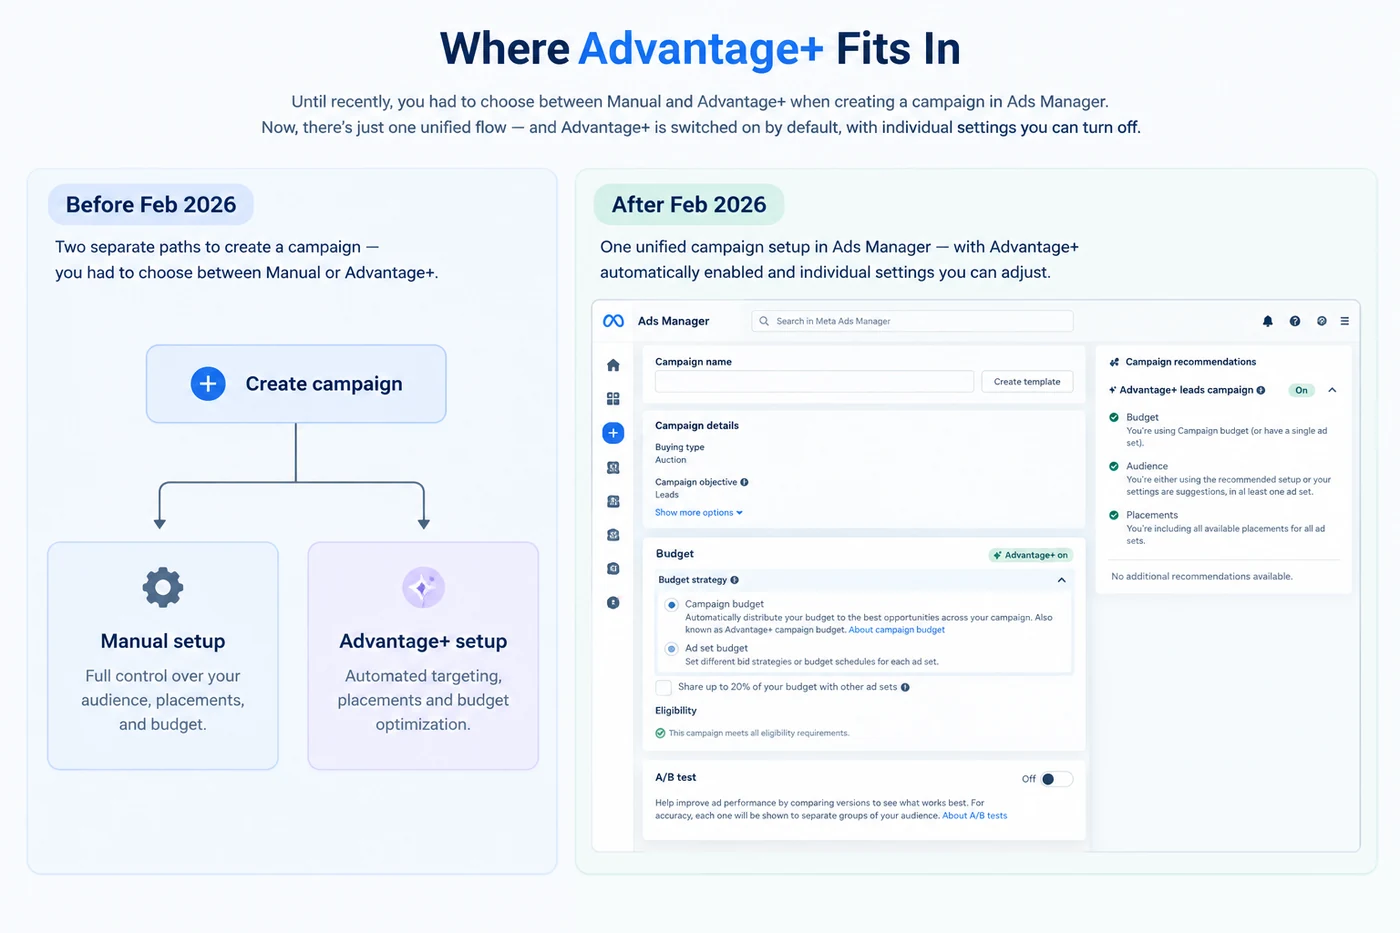Click the gear icon in Manual setup card
The height and width of the screenshot is (933, 1400).
pos(163,587)
